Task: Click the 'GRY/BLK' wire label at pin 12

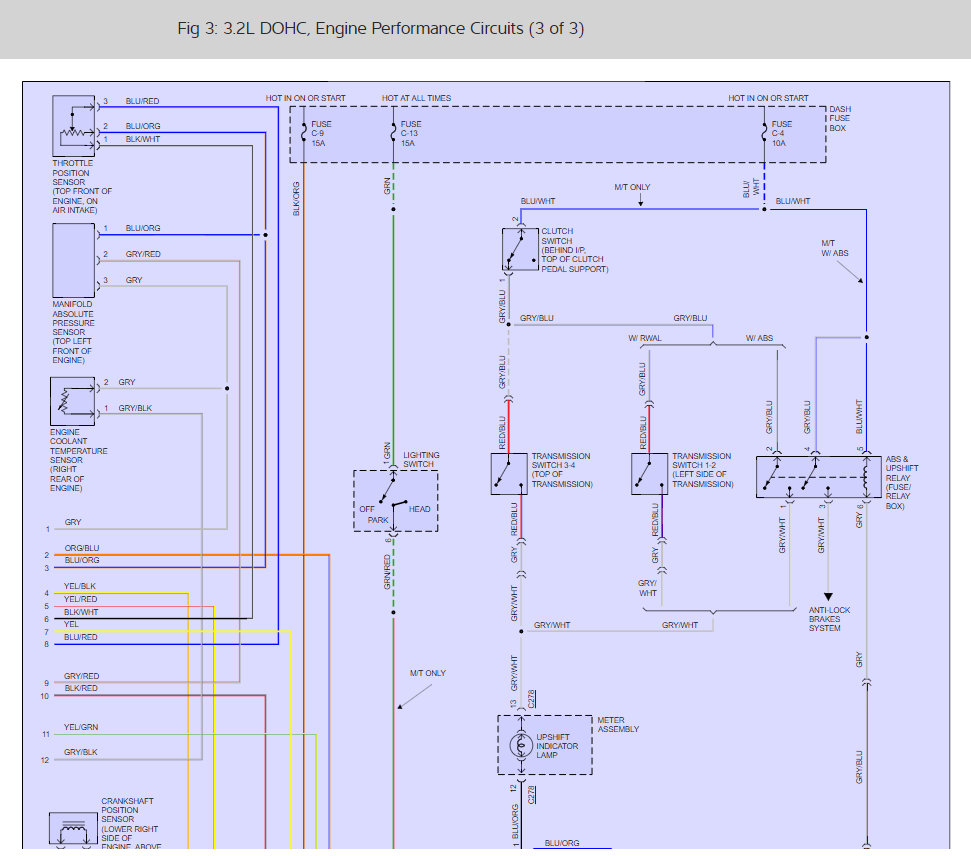Action: 81,752
